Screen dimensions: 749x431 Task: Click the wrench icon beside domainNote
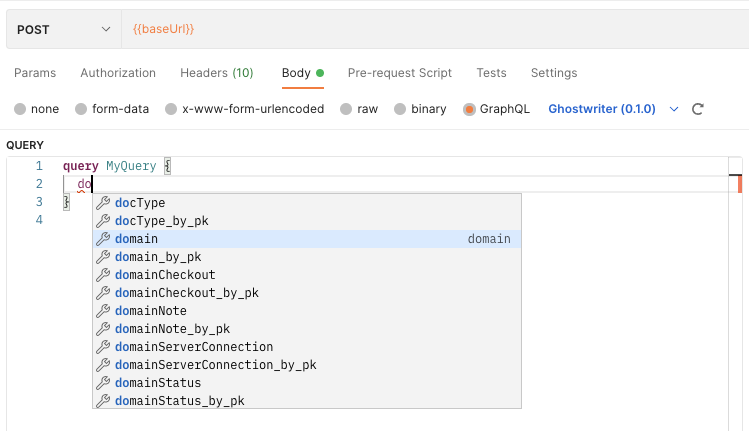[x=103, y=311]
